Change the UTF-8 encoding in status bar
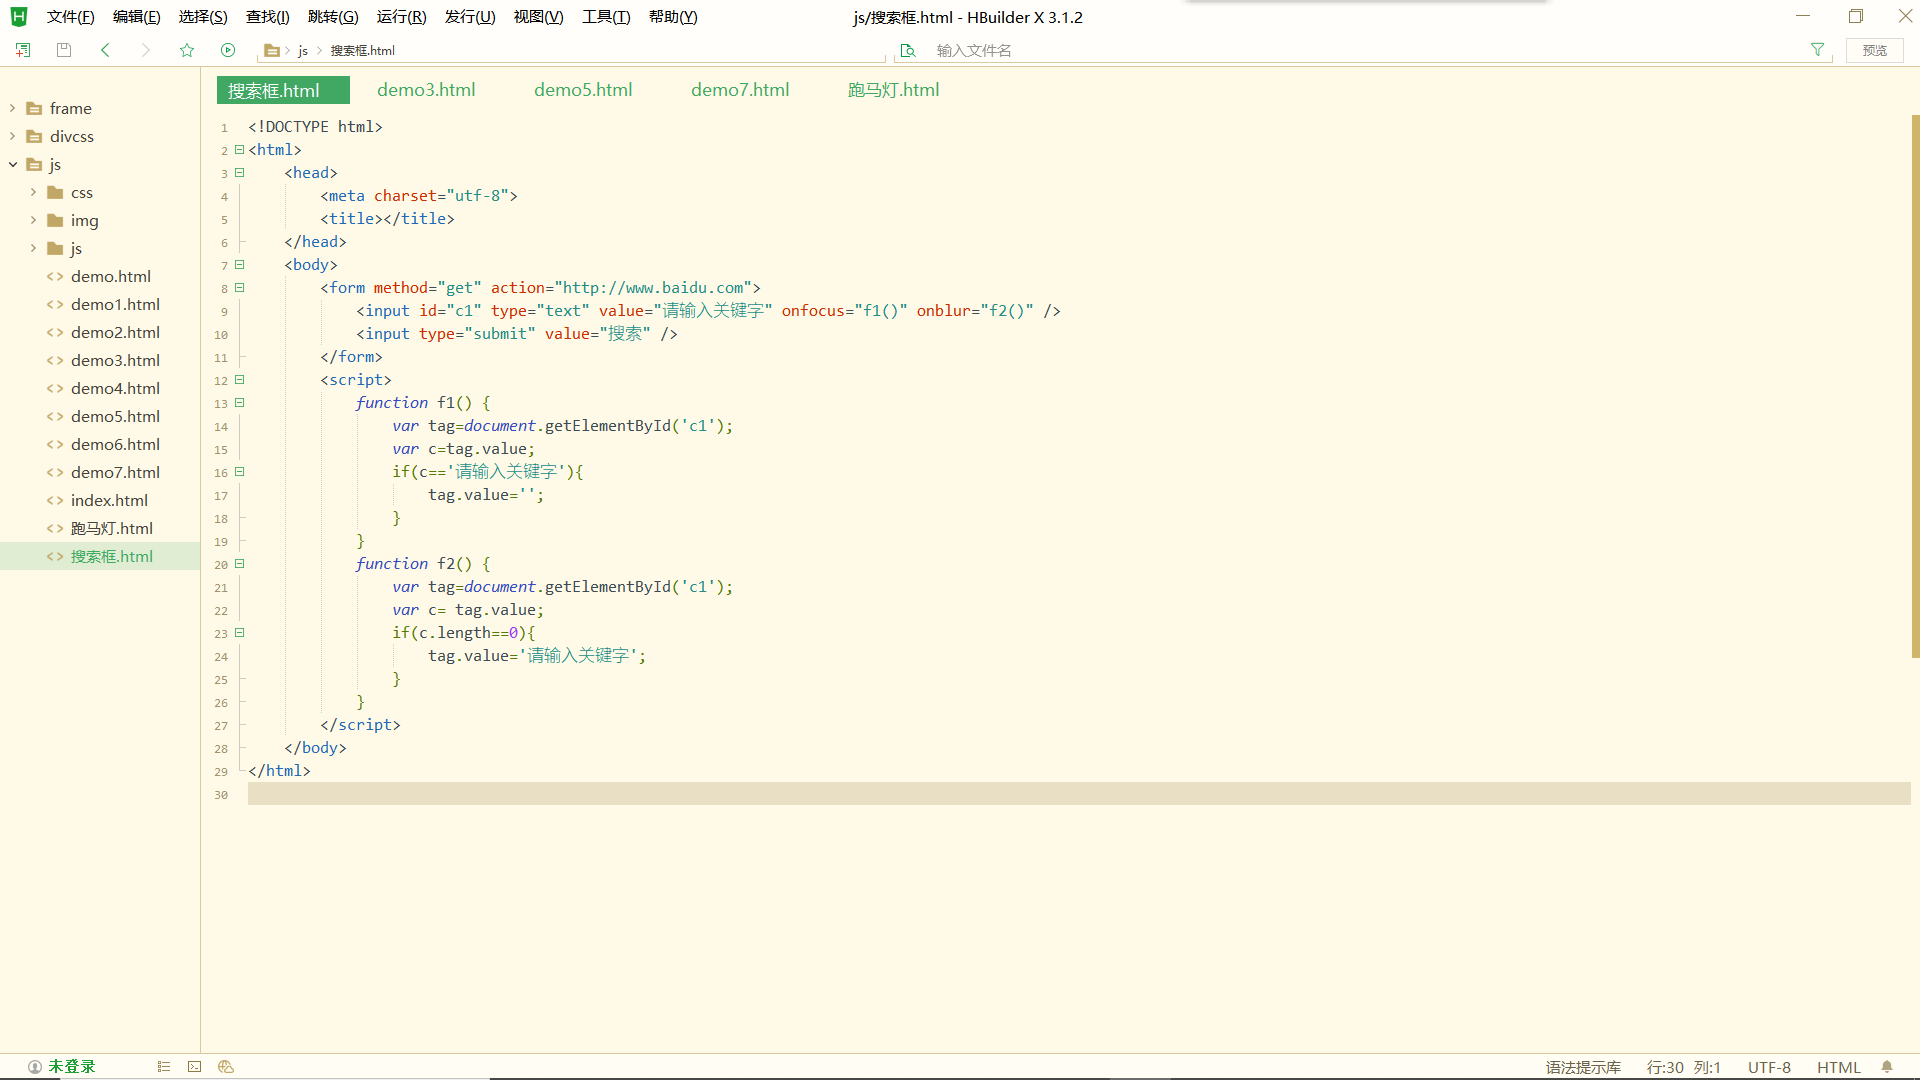Screen dimensions: 1920x1080 click(1769, 1067)
